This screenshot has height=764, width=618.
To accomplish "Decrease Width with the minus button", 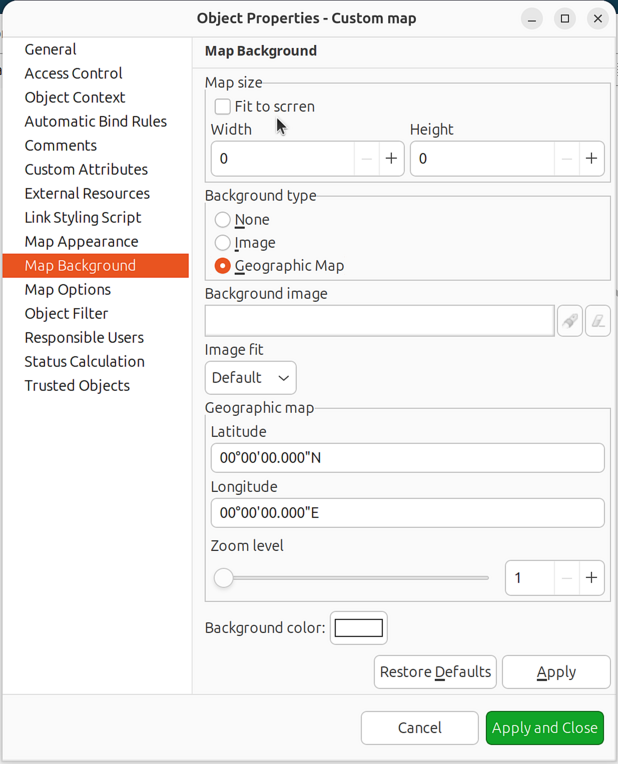I will tap(367, 159).
